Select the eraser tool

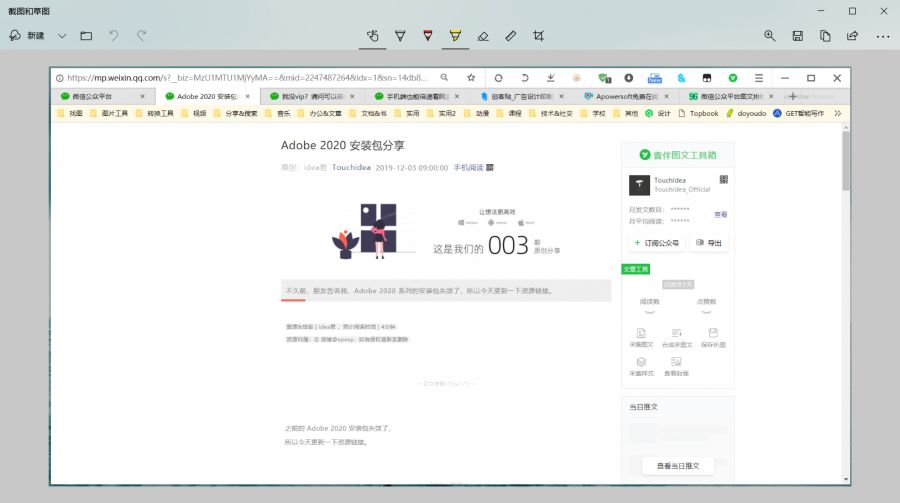tap(483, 36)
